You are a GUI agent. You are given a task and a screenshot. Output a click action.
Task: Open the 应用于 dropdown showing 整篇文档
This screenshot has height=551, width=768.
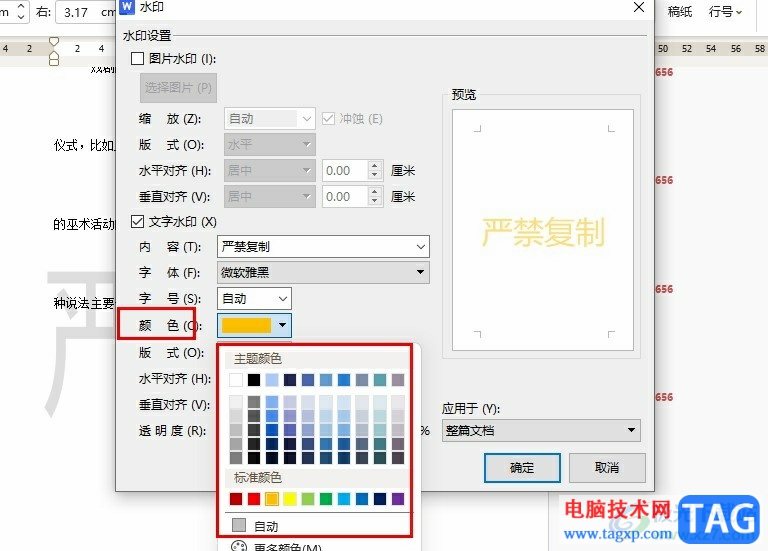coord(541,431)
